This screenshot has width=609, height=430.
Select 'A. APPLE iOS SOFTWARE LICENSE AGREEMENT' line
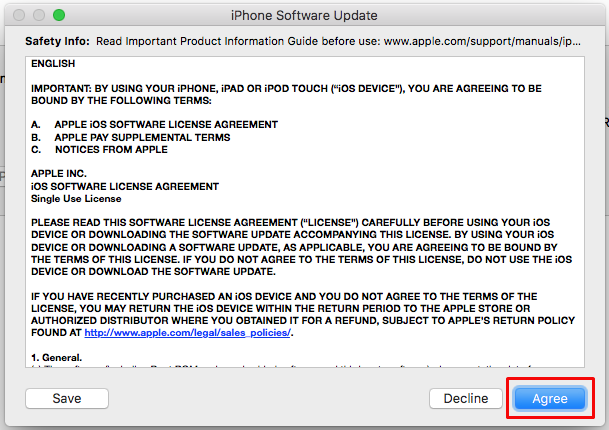pyautogui.click(x=155, y=125)
